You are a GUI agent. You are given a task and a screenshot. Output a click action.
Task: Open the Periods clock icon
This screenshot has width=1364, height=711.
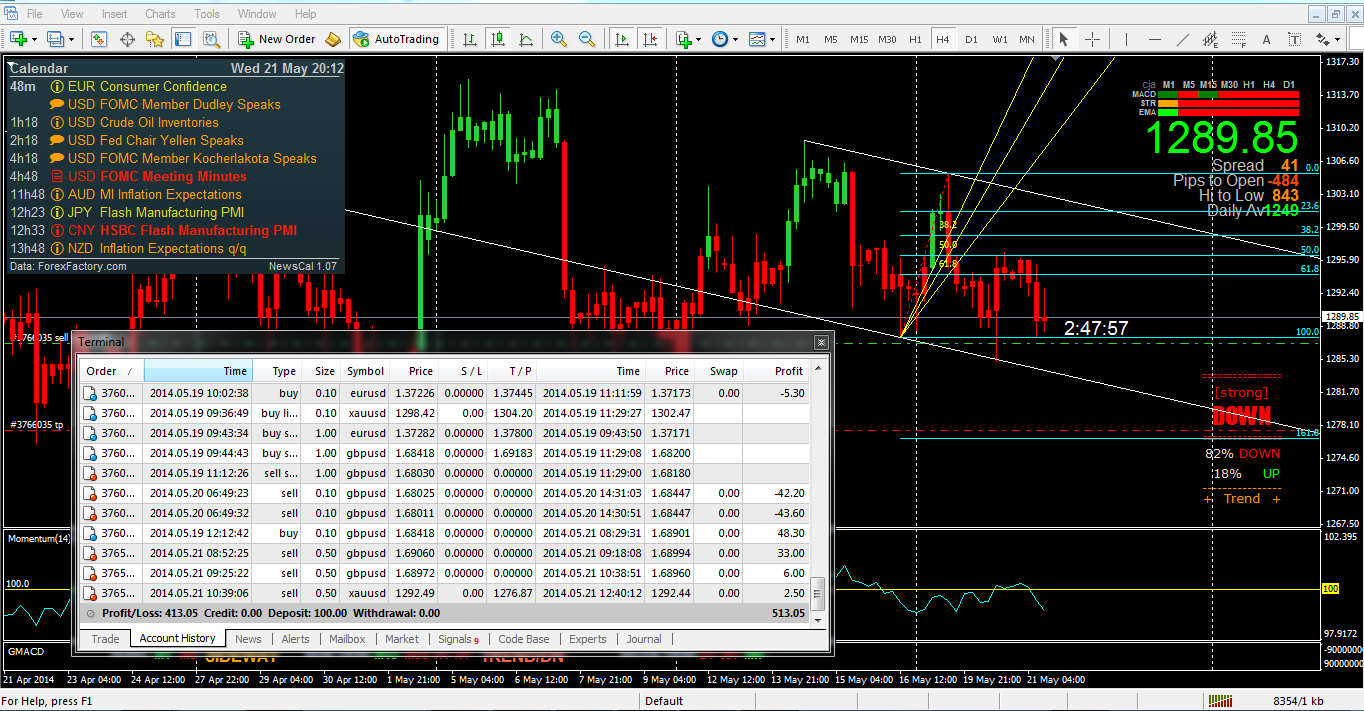pyautogui.click(x=720, y=39)
